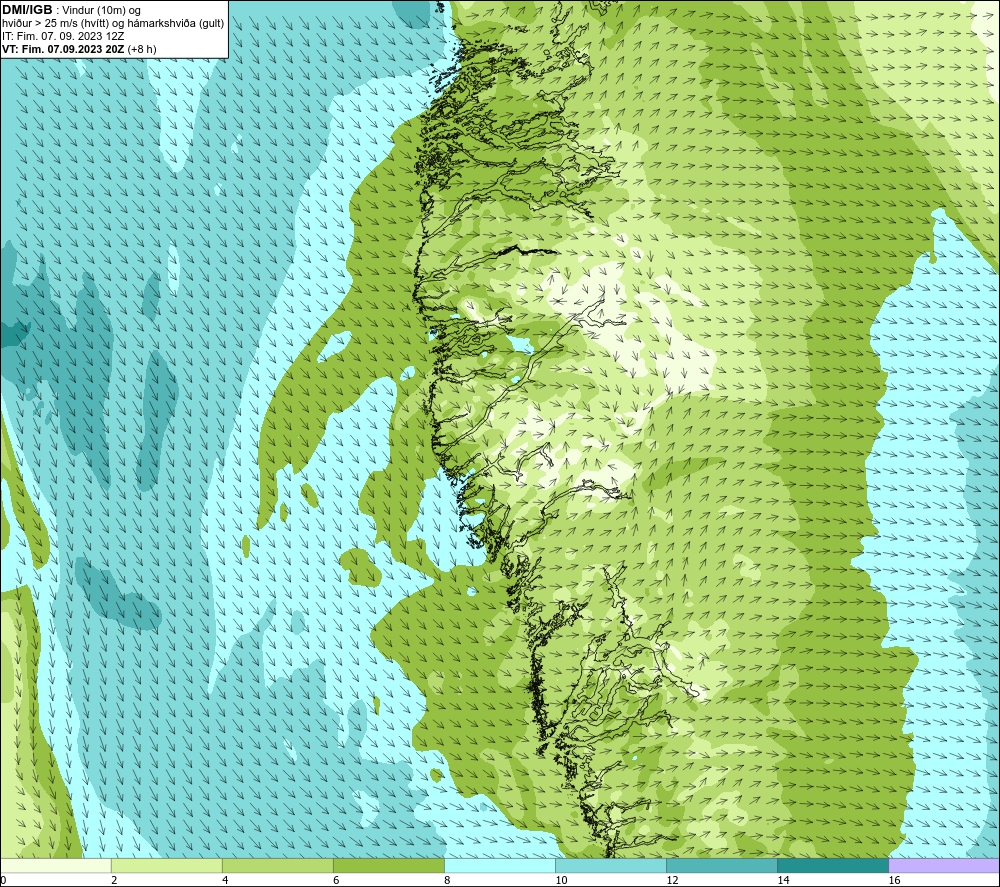Click the legend label '0'
This screenshot has width=1000, height=887.
4,881
